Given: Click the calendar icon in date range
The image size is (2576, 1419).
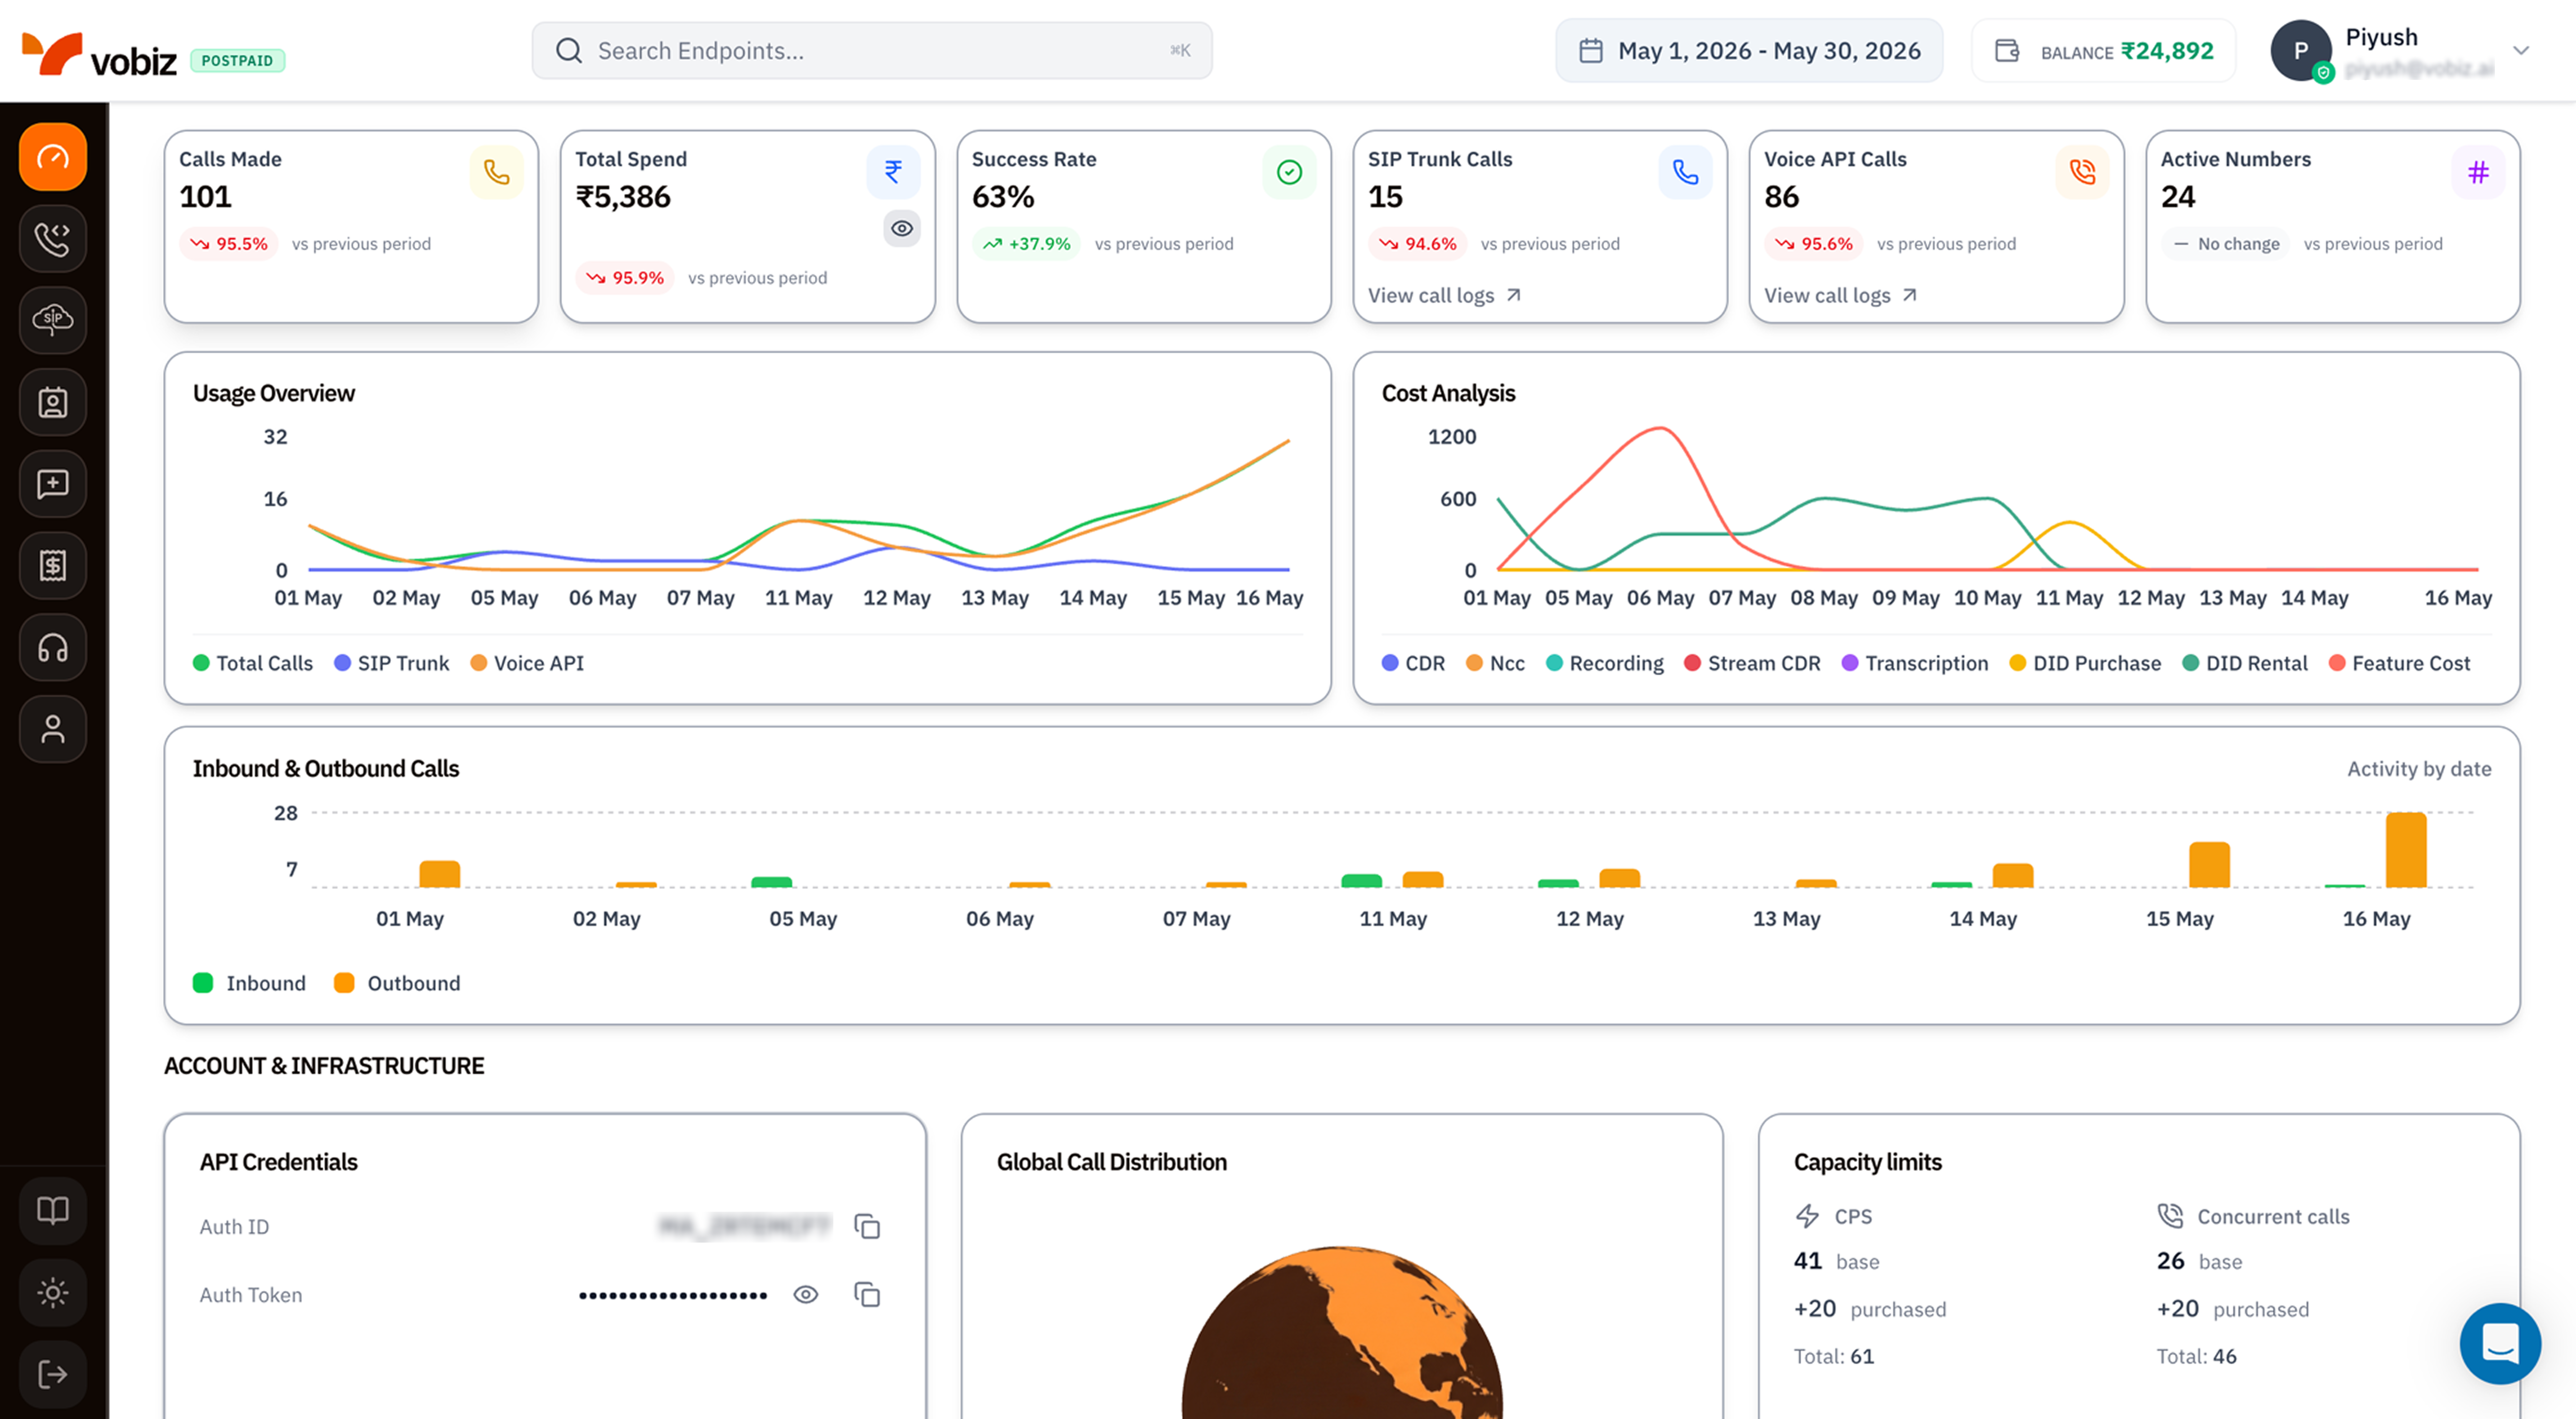Looking at the screenshot, I should (1591, 51).
